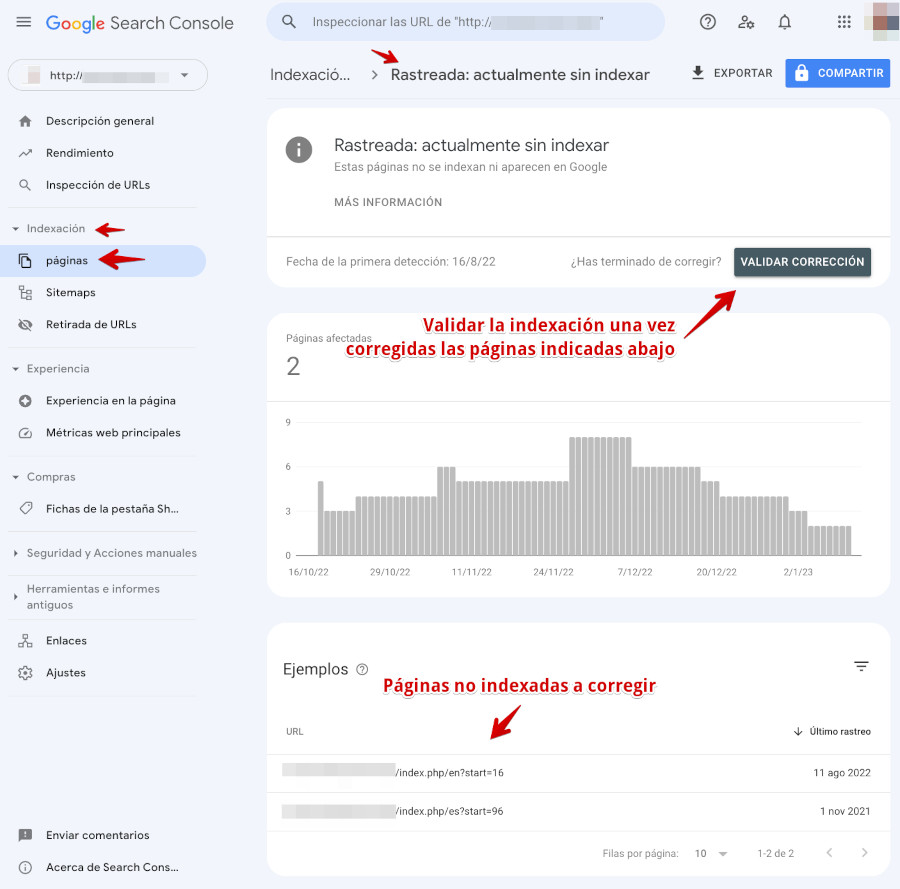Image resolution: width=900 pixels, height=889 pixels.
Task: Open the property selector dropdown
Action: (107, 75)
